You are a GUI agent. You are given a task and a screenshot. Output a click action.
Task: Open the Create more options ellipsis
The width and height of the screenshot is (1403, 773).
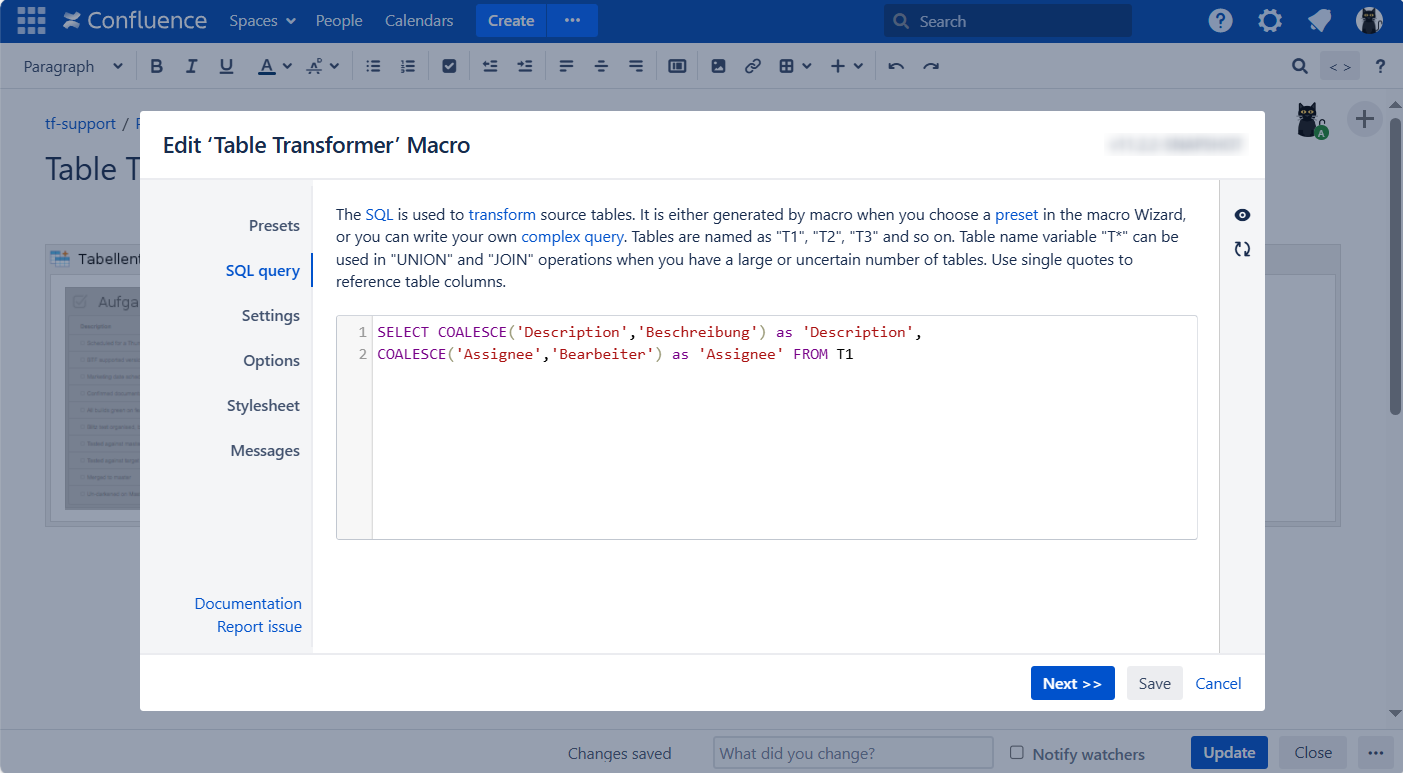coord(572,20)
